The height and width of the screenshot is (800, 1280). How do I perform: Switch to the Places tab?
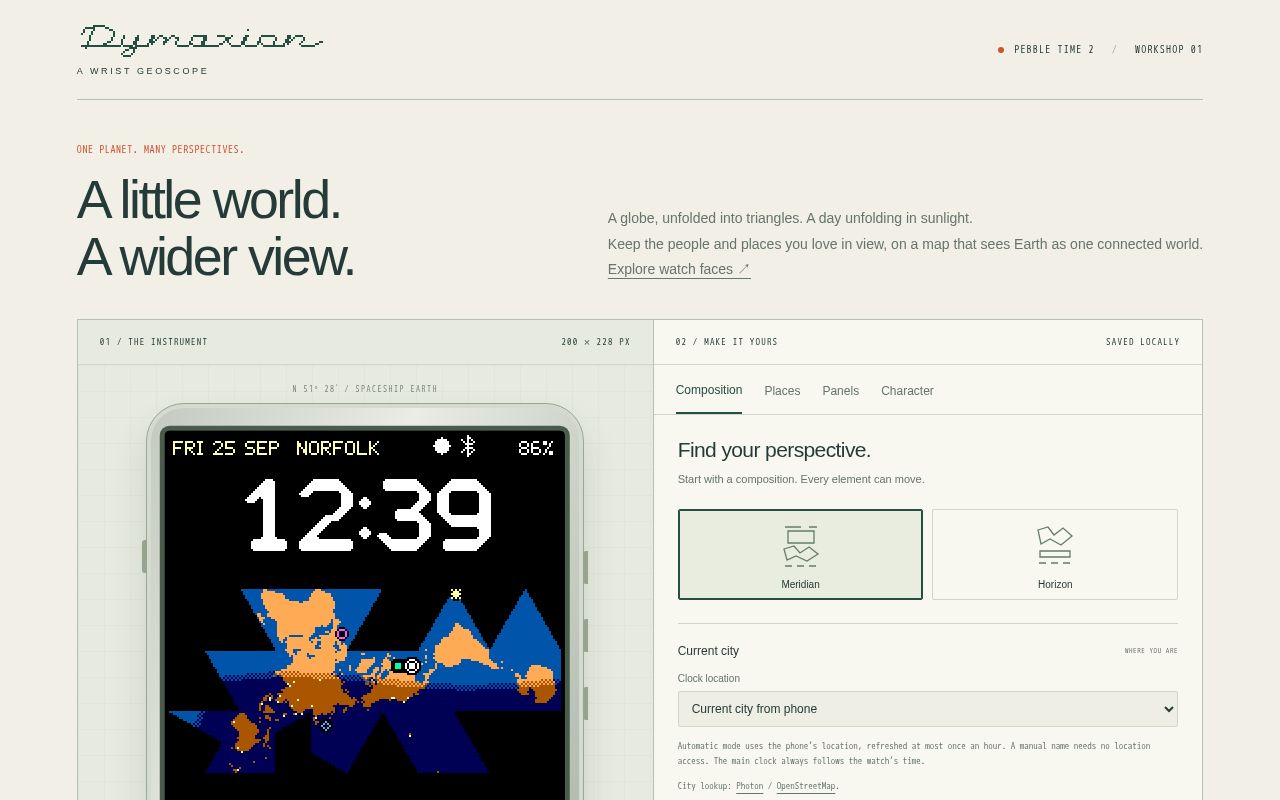782,391
